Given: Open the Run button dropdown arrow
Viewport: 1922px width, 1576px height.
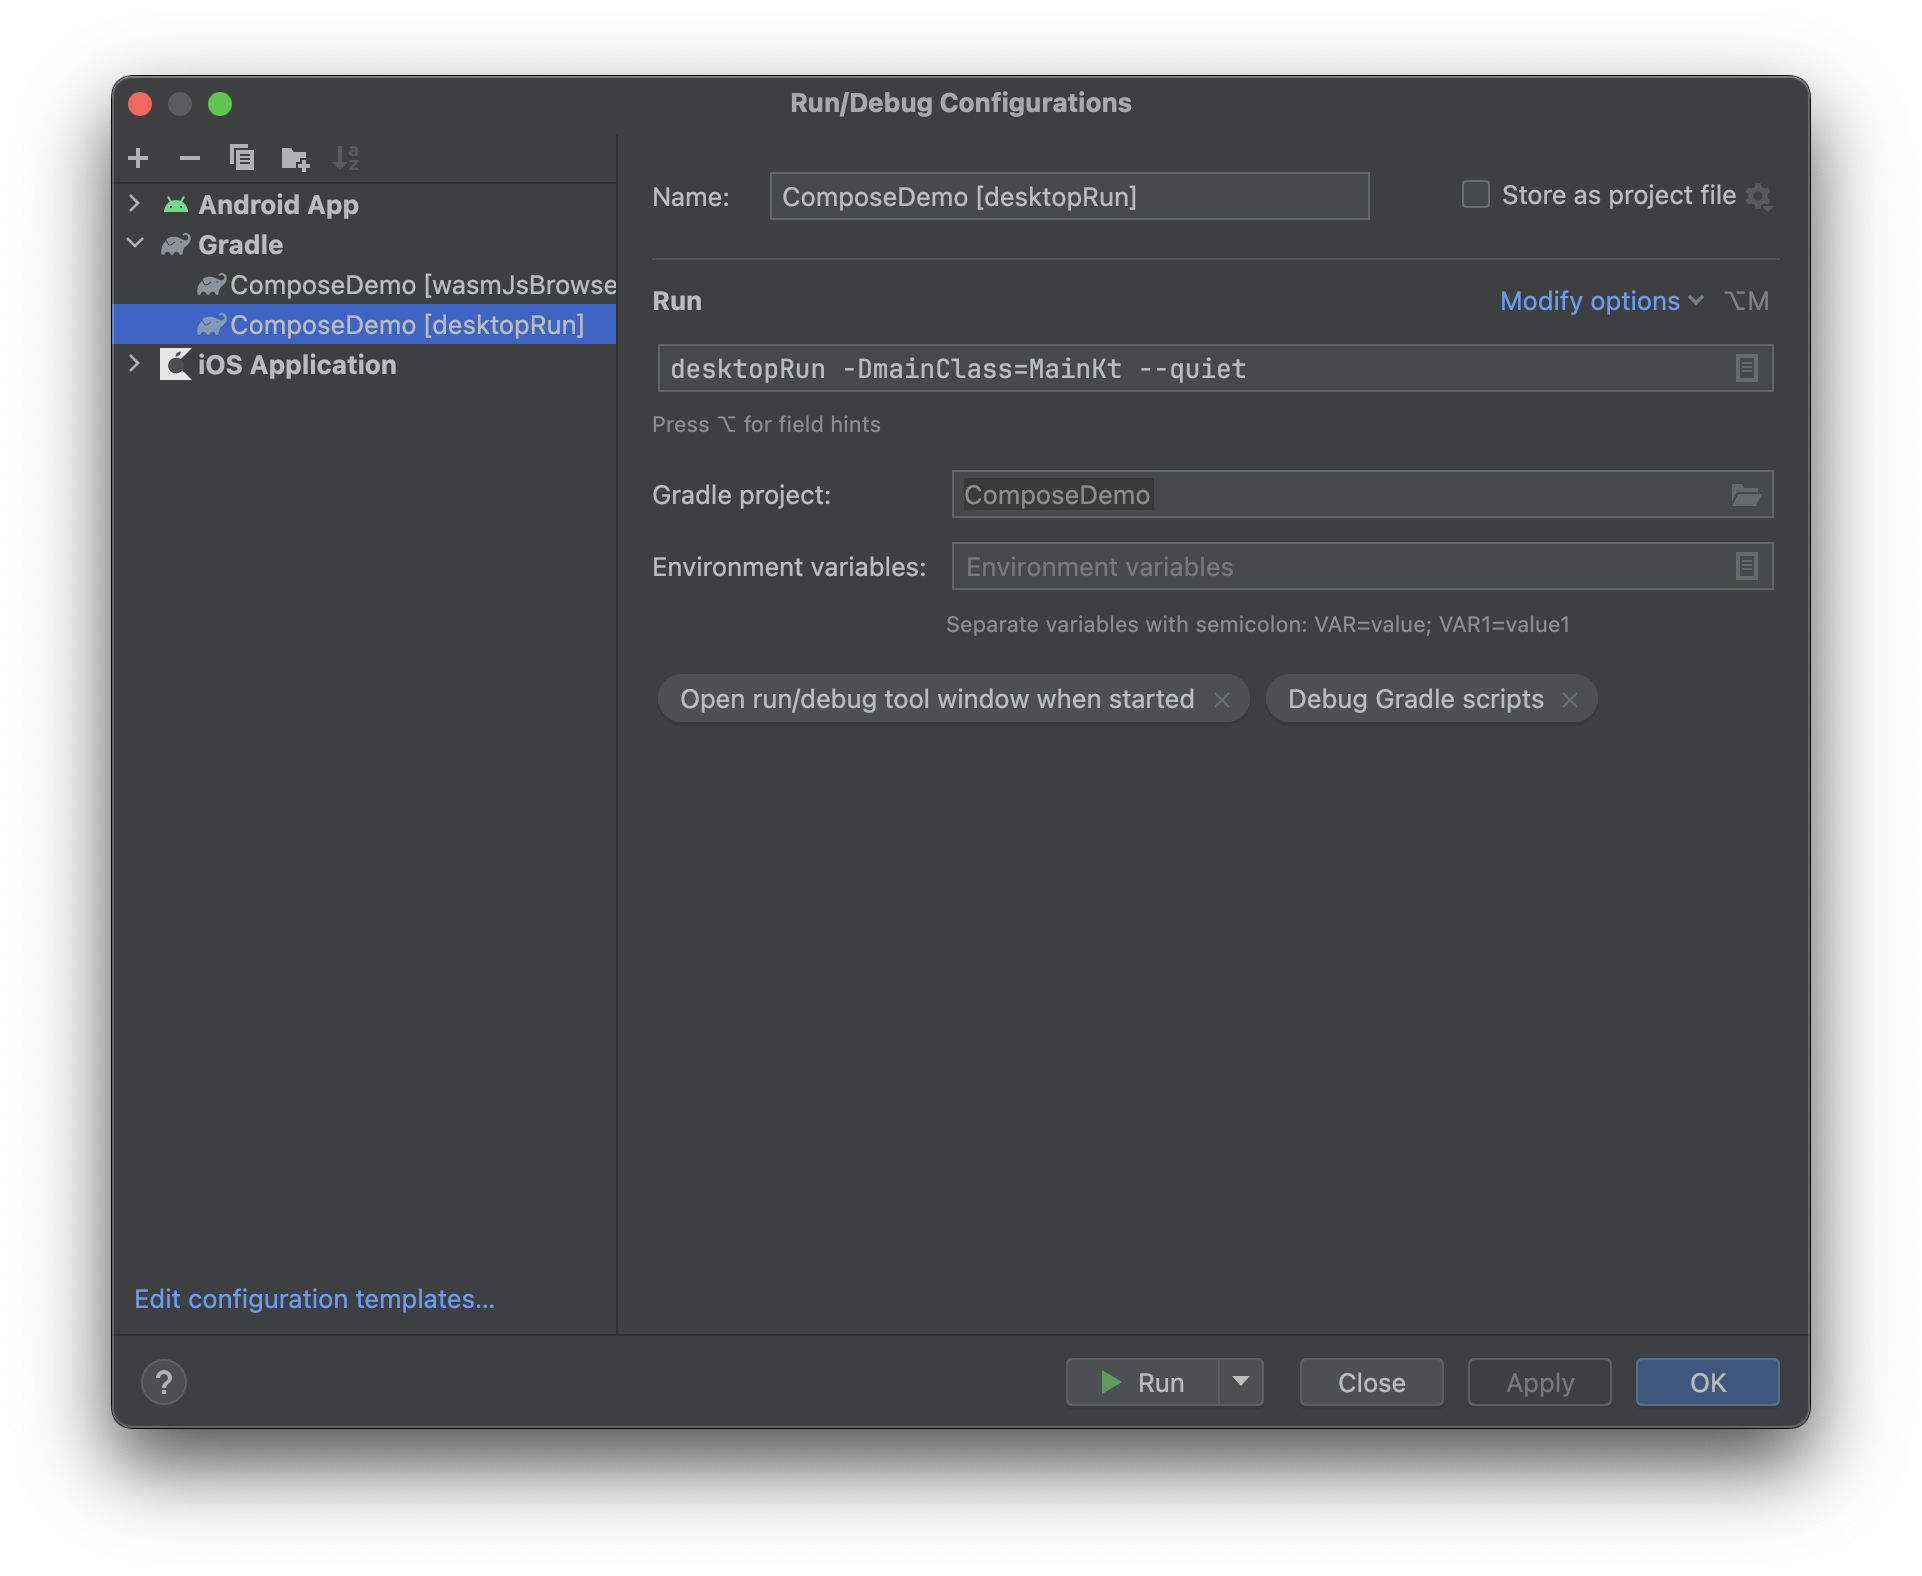Looking at the screenshot, I should tap(1241, 1382).
